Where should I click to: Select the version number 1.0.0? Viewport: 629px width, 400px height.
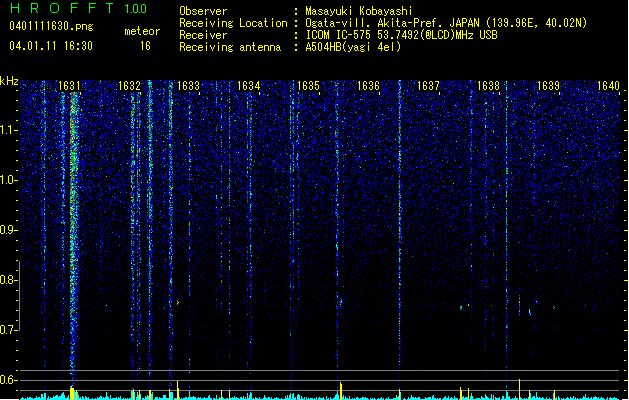pyautogui.click(x=135, y=9)
